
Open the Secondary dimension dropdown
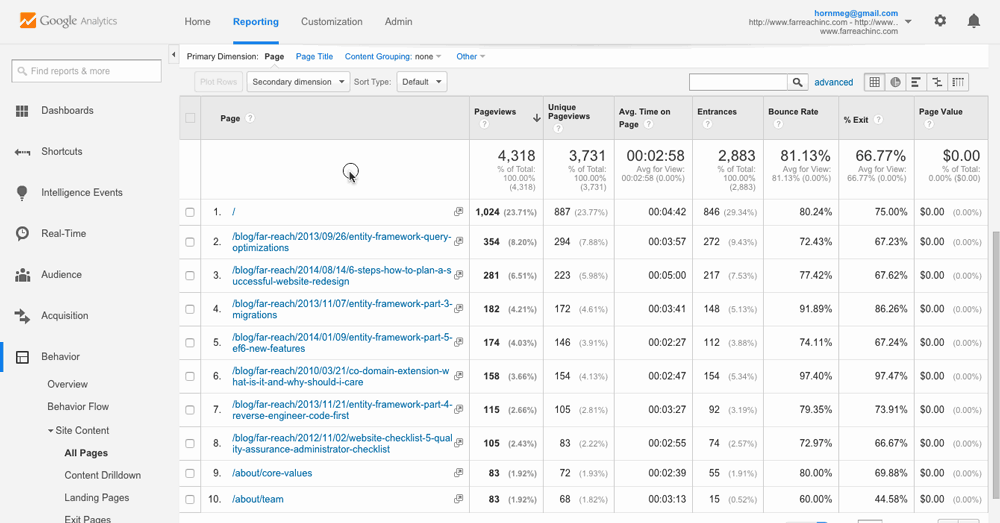(x=298, y=82)
